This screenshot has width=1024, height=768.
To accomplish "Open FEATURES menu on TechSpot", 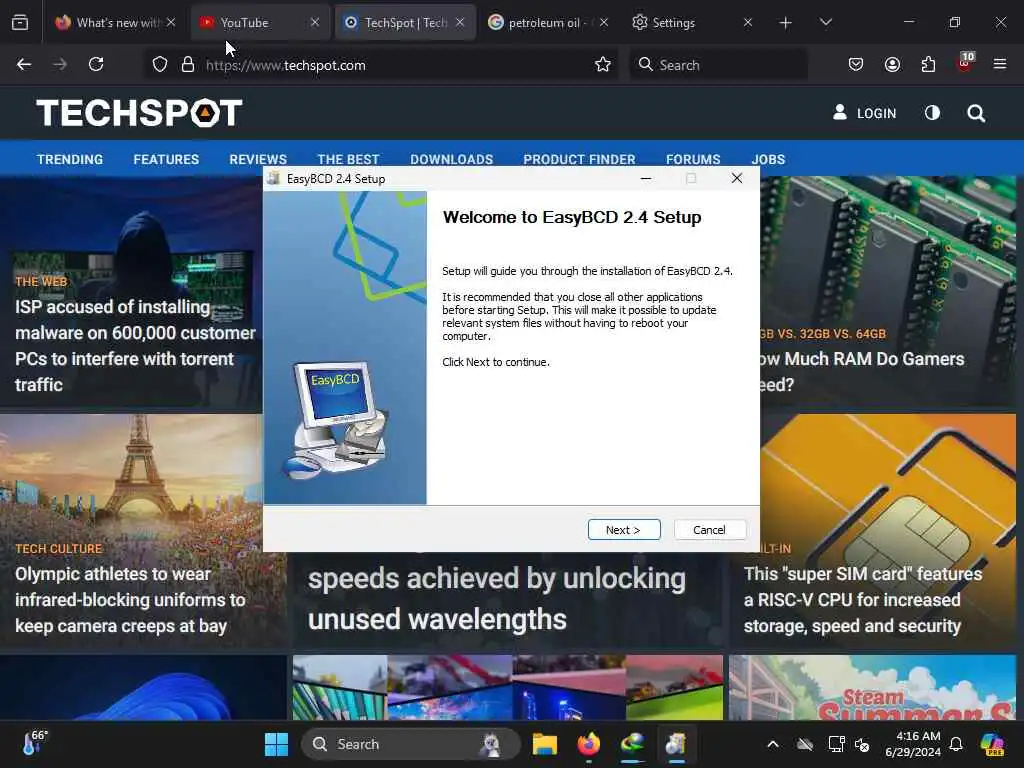I will 166,159.
